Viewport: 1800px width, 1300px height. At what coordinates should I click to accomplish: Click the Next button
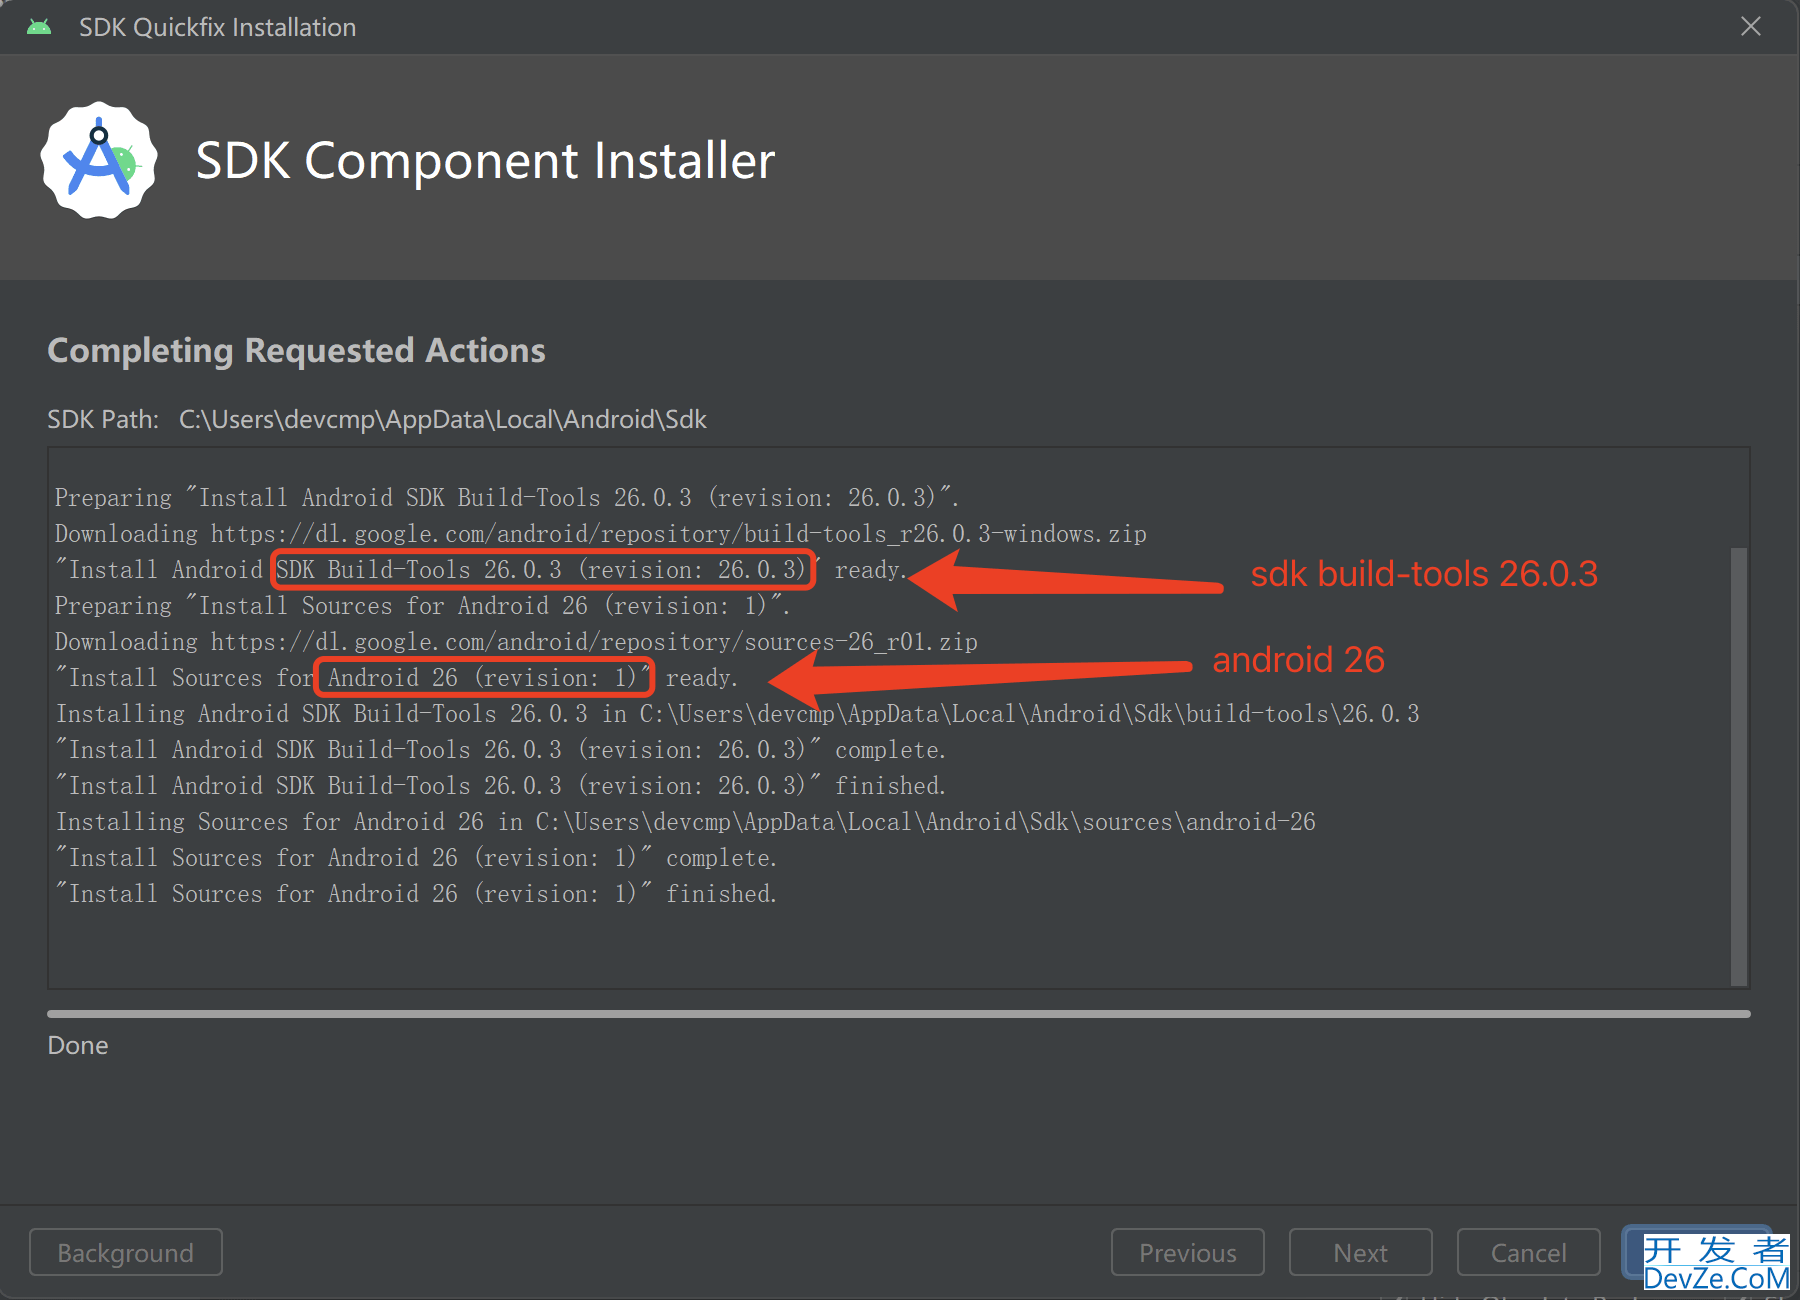1360,1252
